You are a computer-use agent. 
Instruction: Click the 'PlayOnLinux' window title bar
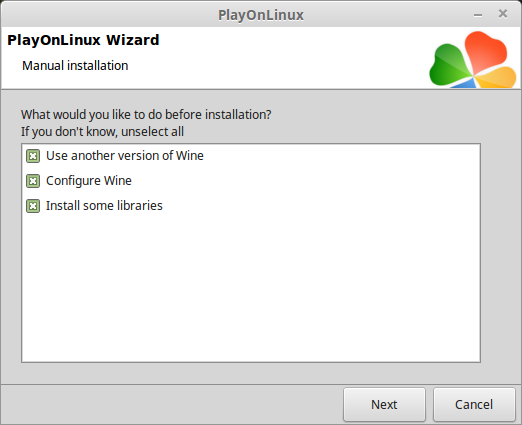tap(261, 15)
